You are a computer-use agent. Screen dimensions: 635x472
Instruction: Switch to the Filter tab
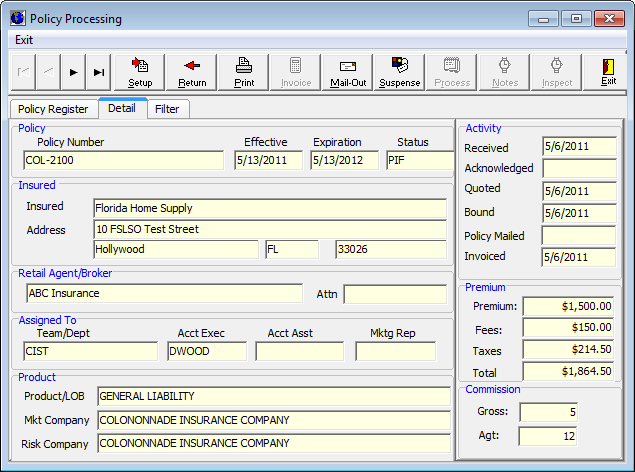[167, 109]
